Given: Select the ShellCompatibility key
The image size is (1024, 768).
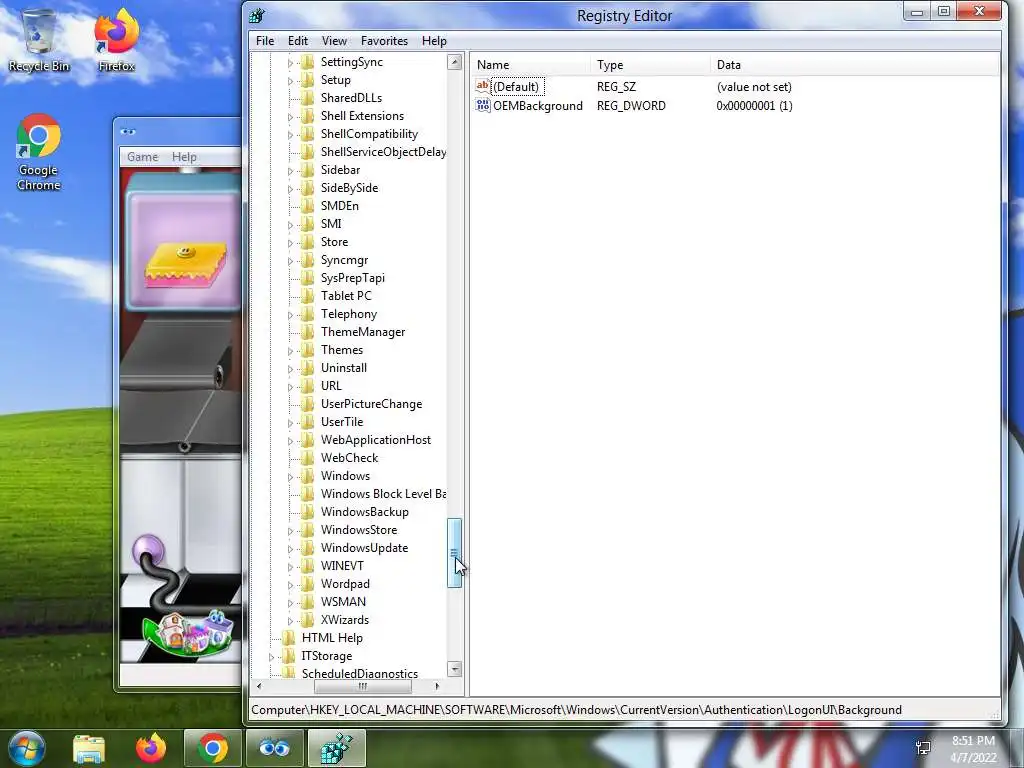Looking at the screenshot, I should click(x=369, y=134).
